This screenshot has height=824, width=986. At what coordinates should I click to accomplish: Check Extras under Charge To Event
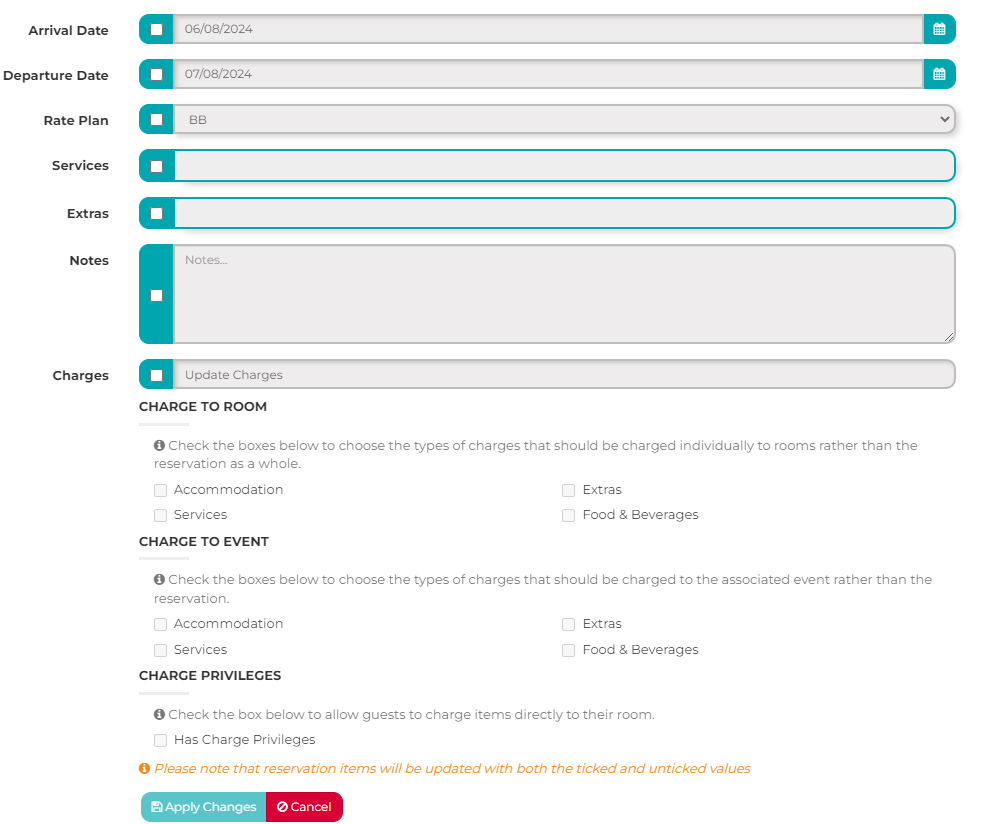pyautogui.click(x=568, y=624)
